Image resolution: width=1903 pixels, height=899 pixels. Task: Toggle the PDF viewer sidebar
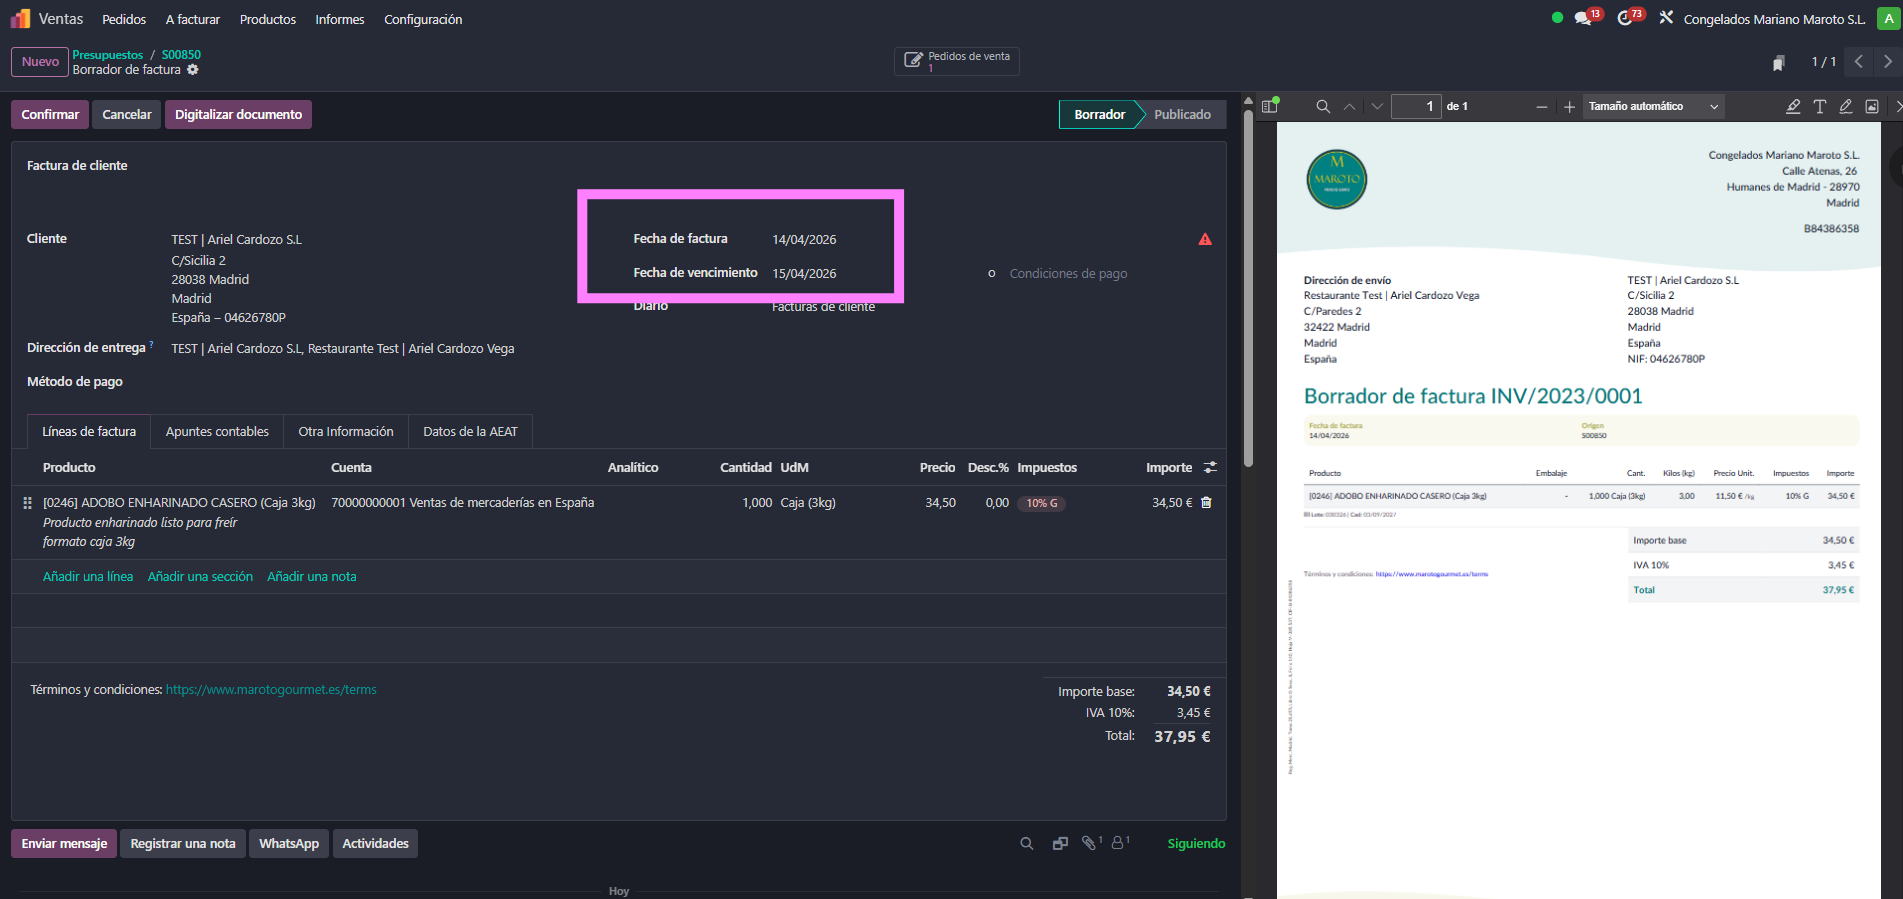click(1270, 106)
